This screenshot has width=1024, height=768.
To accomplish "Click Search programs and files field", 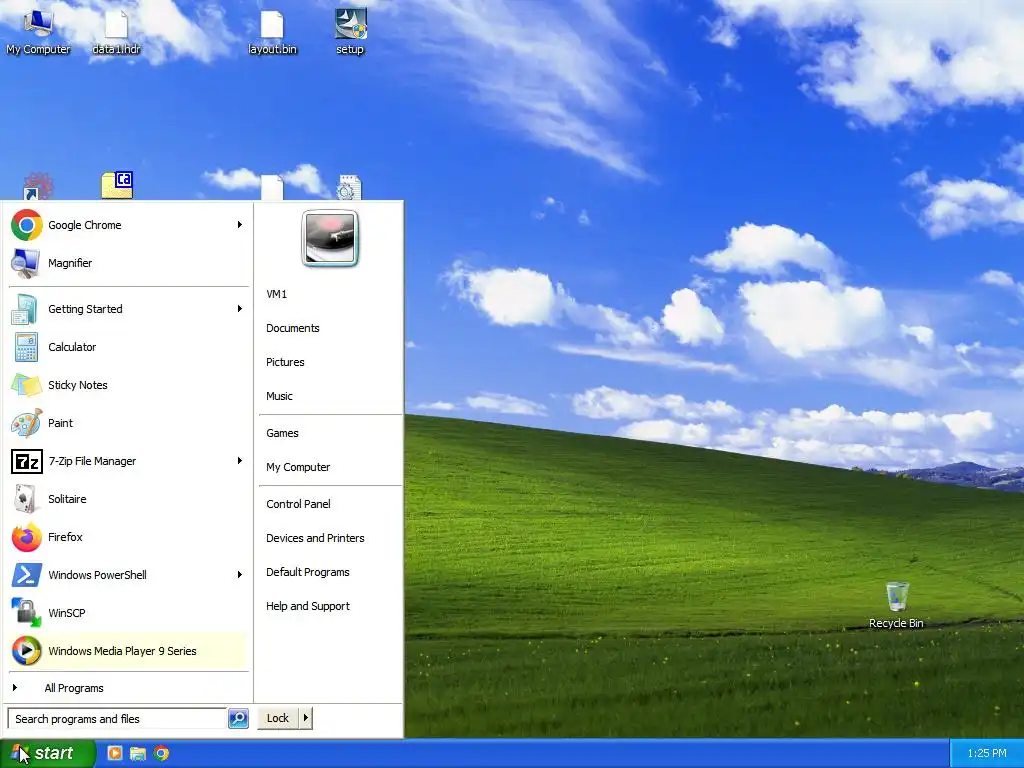I will click(117, 718).
